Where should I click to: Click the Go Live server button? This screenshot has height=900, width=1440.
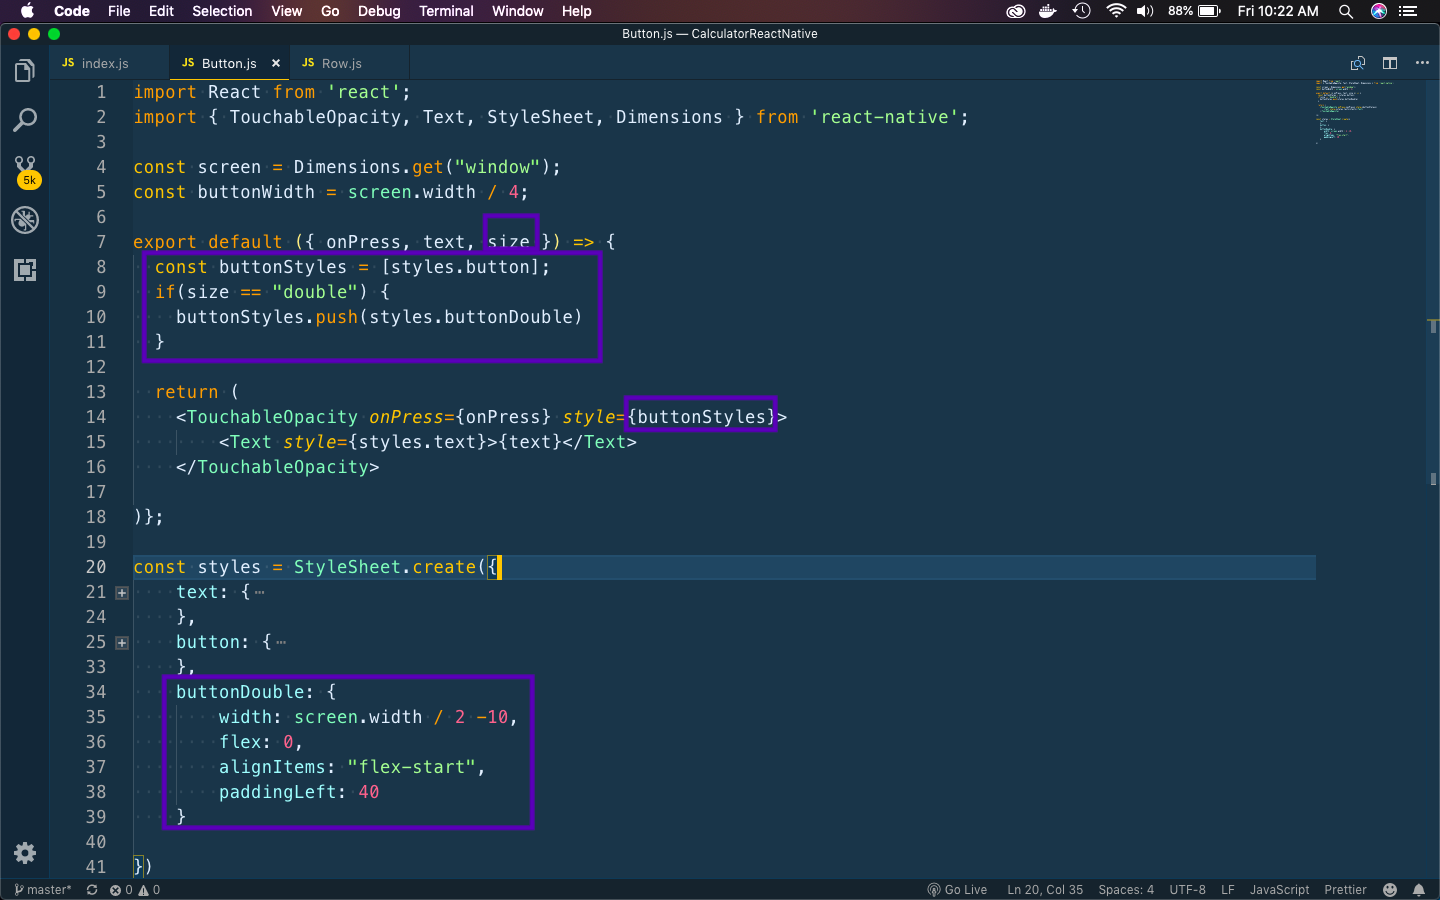pos(957,890)
